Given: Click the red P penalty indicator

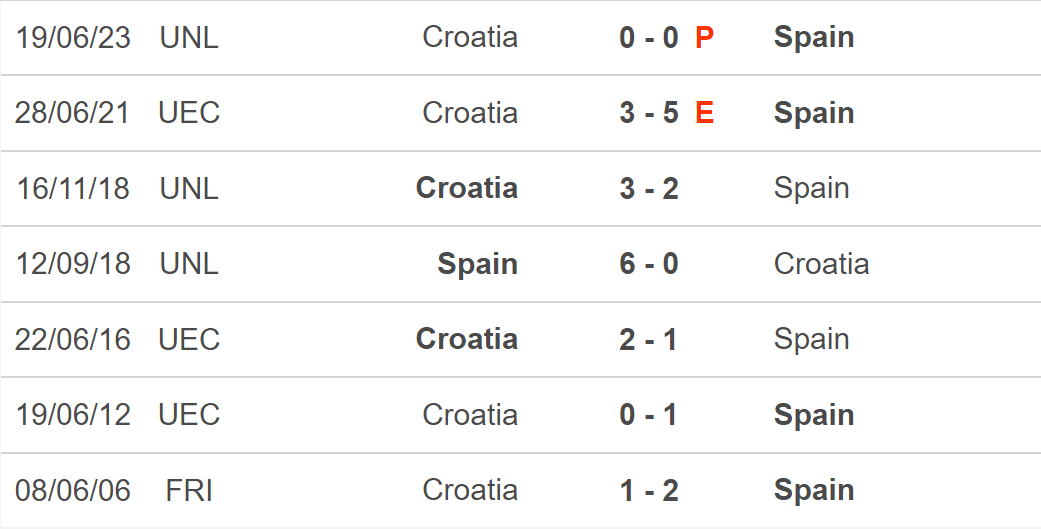Looking at the screenshot, I should [x=704, y=38].
